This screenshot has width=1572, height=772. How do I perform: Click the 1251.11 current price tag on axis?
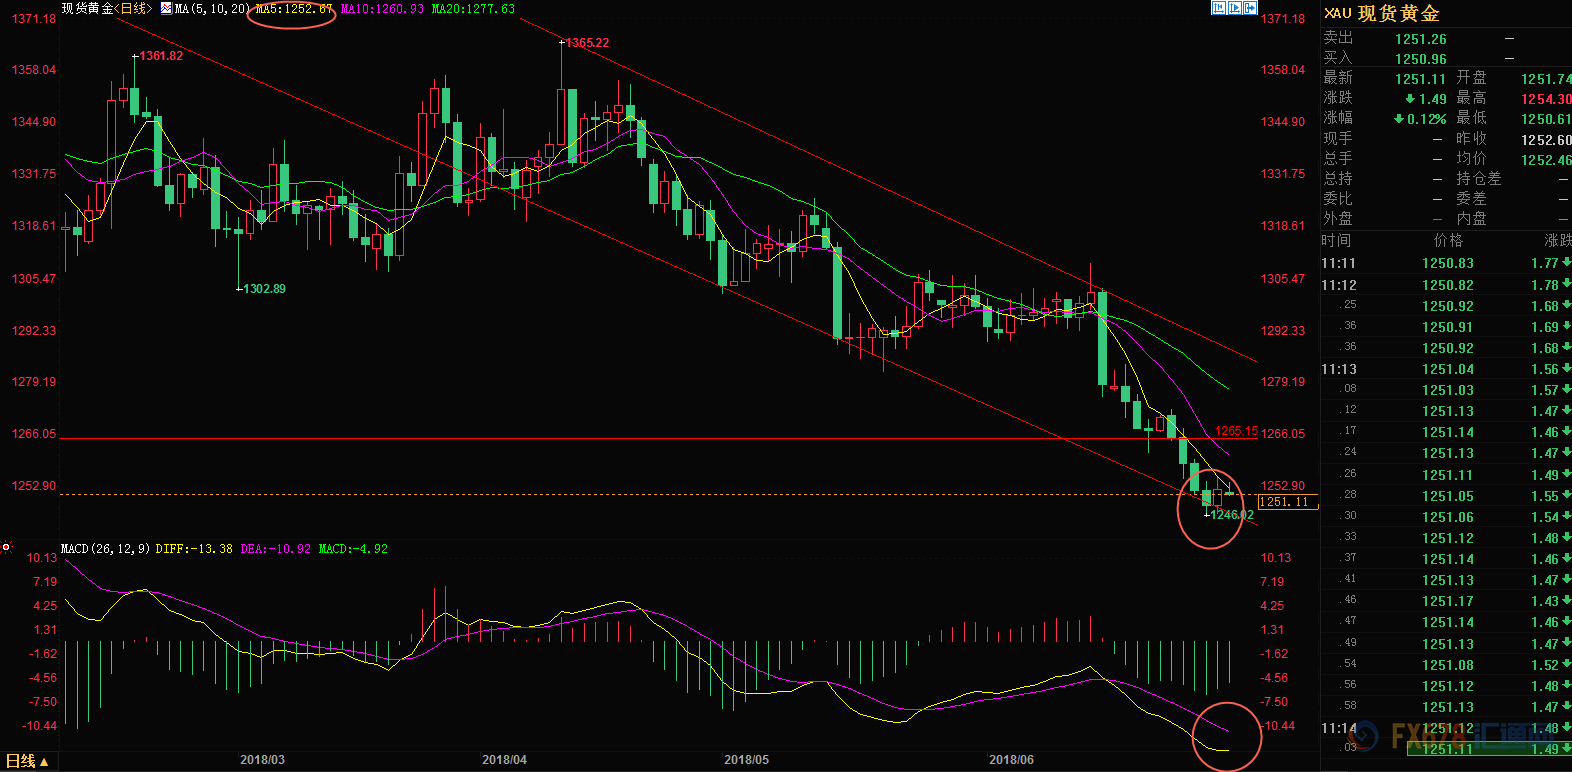pyautogui.click(x=1287, y=502)
